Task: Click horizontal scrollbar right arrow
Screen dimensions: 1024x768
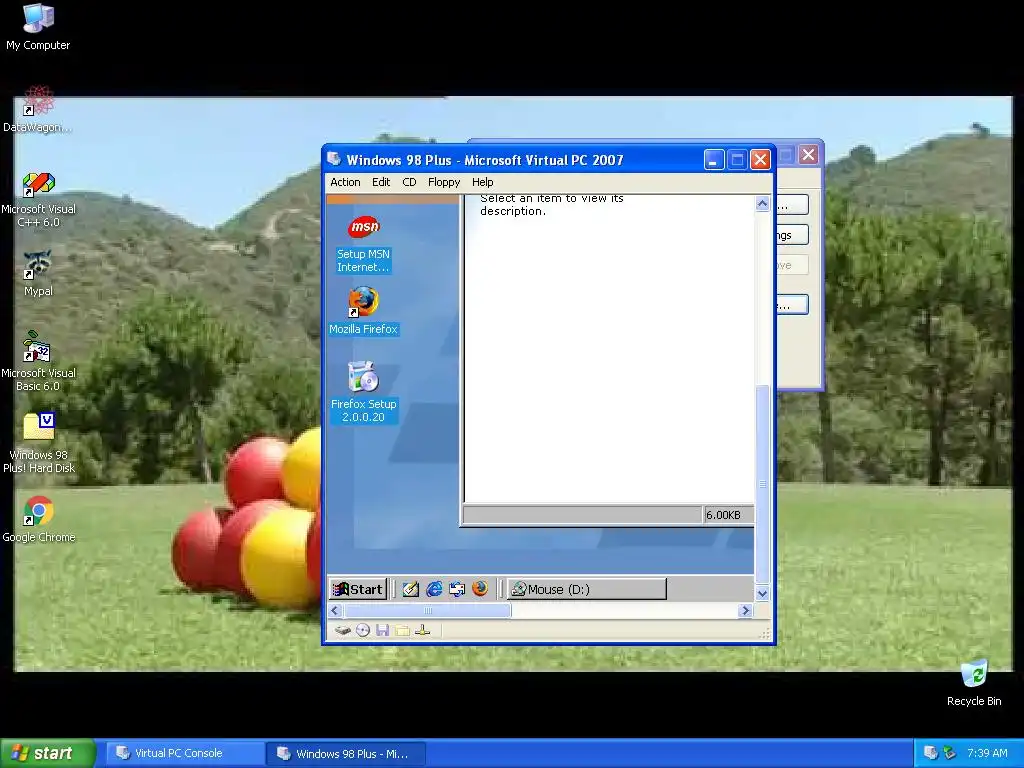Action: coord(745,611)
